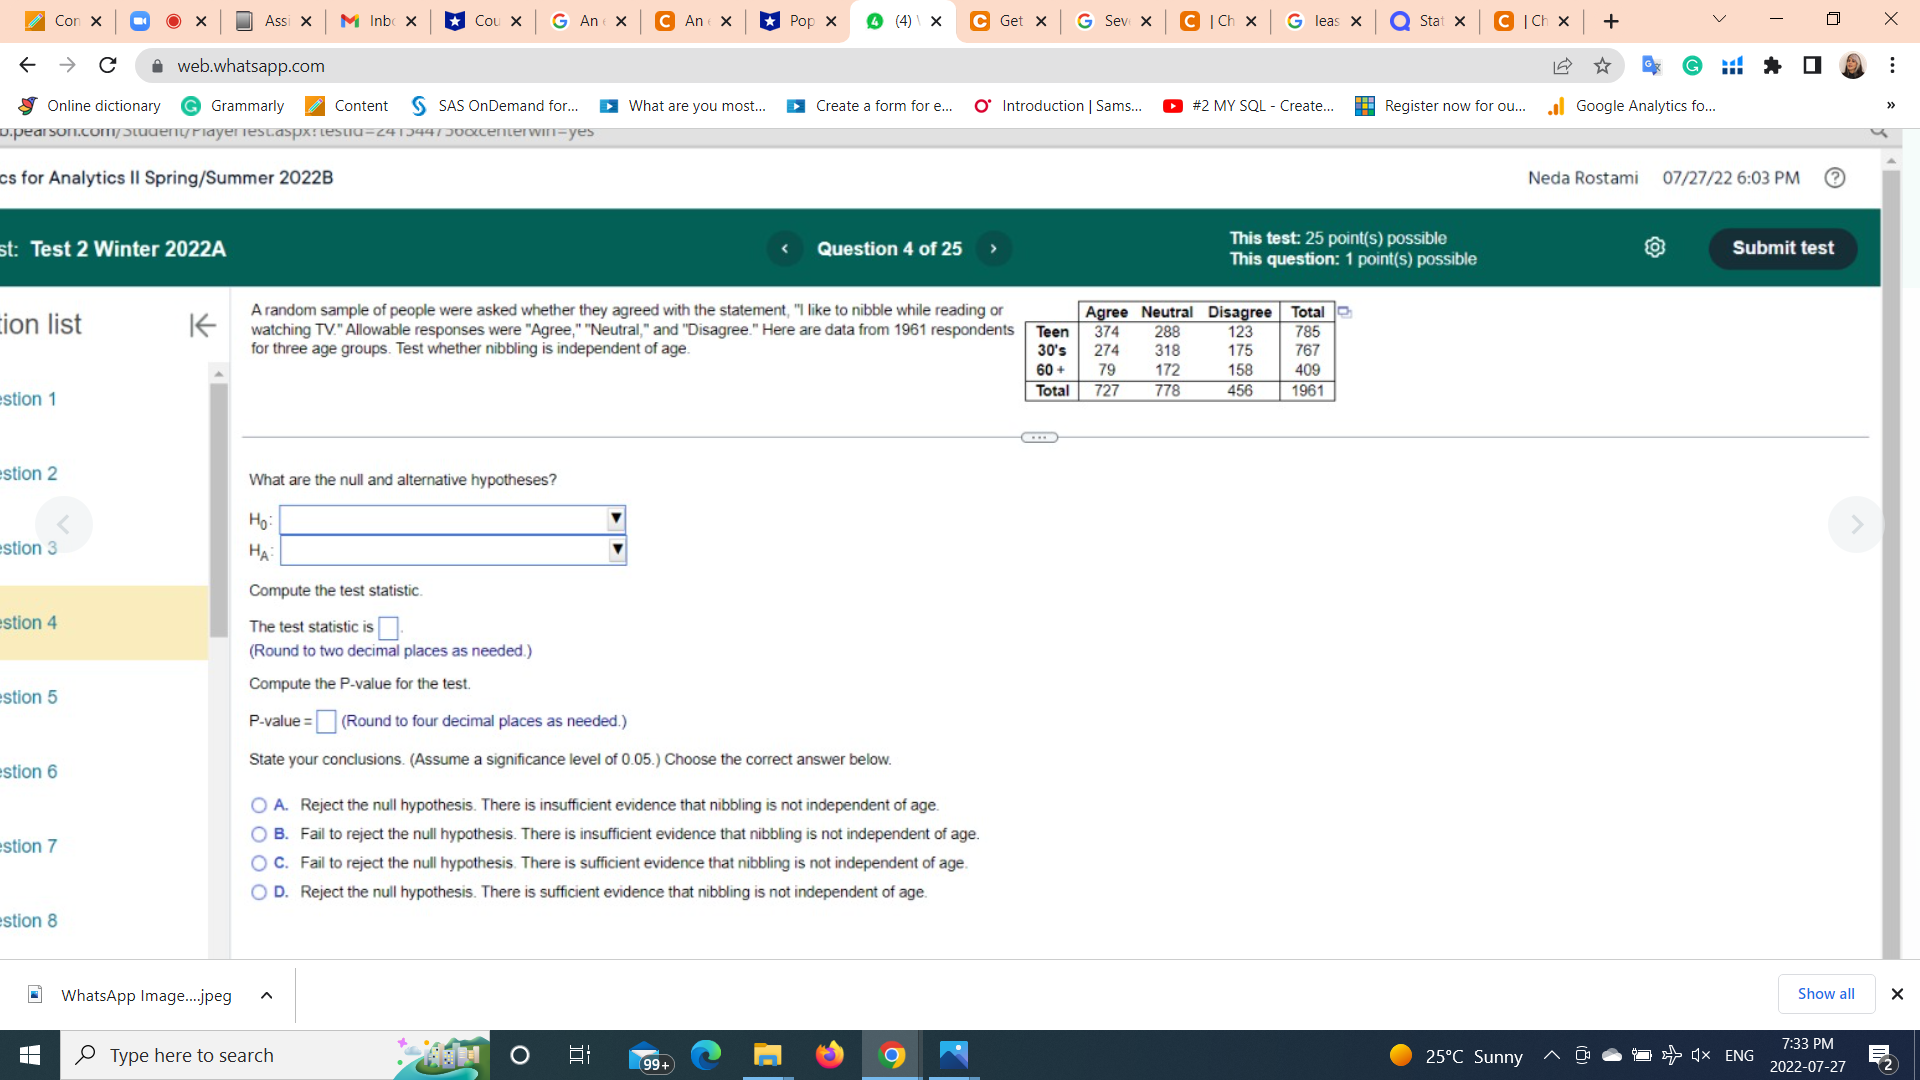Select answer option A radio button
Screen dimensions: 1920x1080
coord(259,805)
